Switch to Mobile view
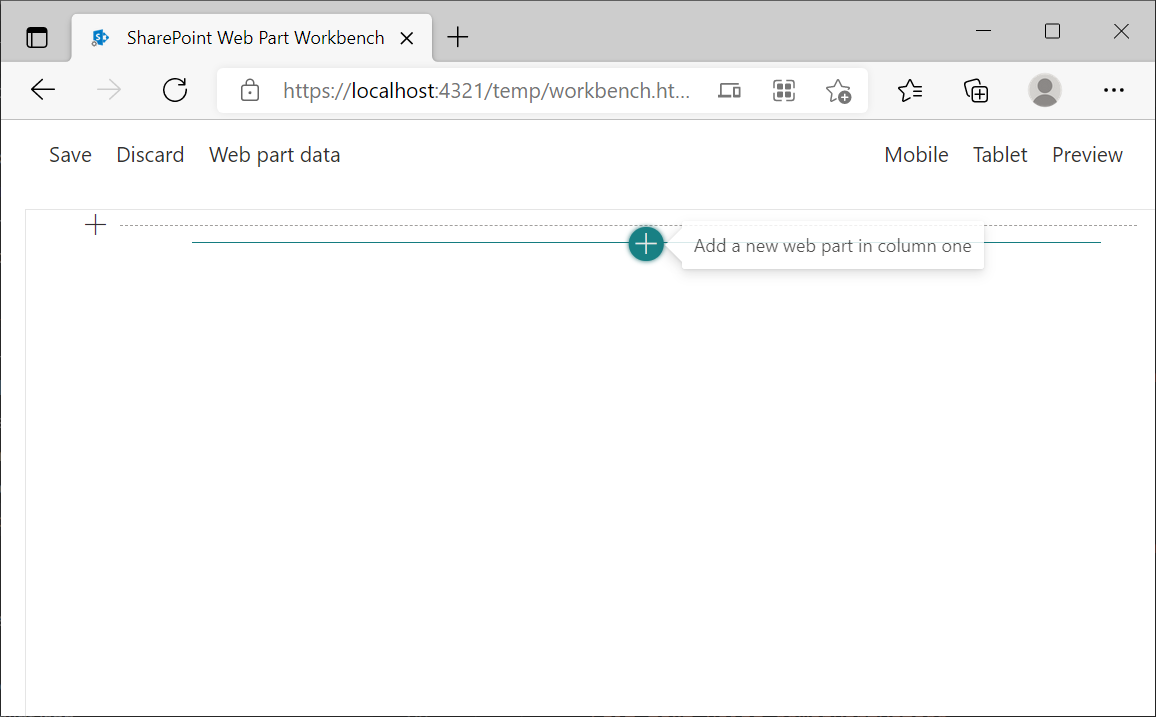Image resolution: width=1156 pixels, height=717 pixels. (916, 155)
